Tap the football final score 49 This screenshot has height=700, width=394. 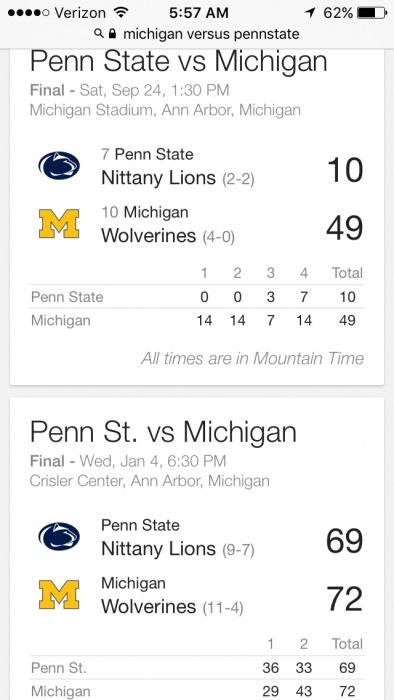(x=344, y=228)
